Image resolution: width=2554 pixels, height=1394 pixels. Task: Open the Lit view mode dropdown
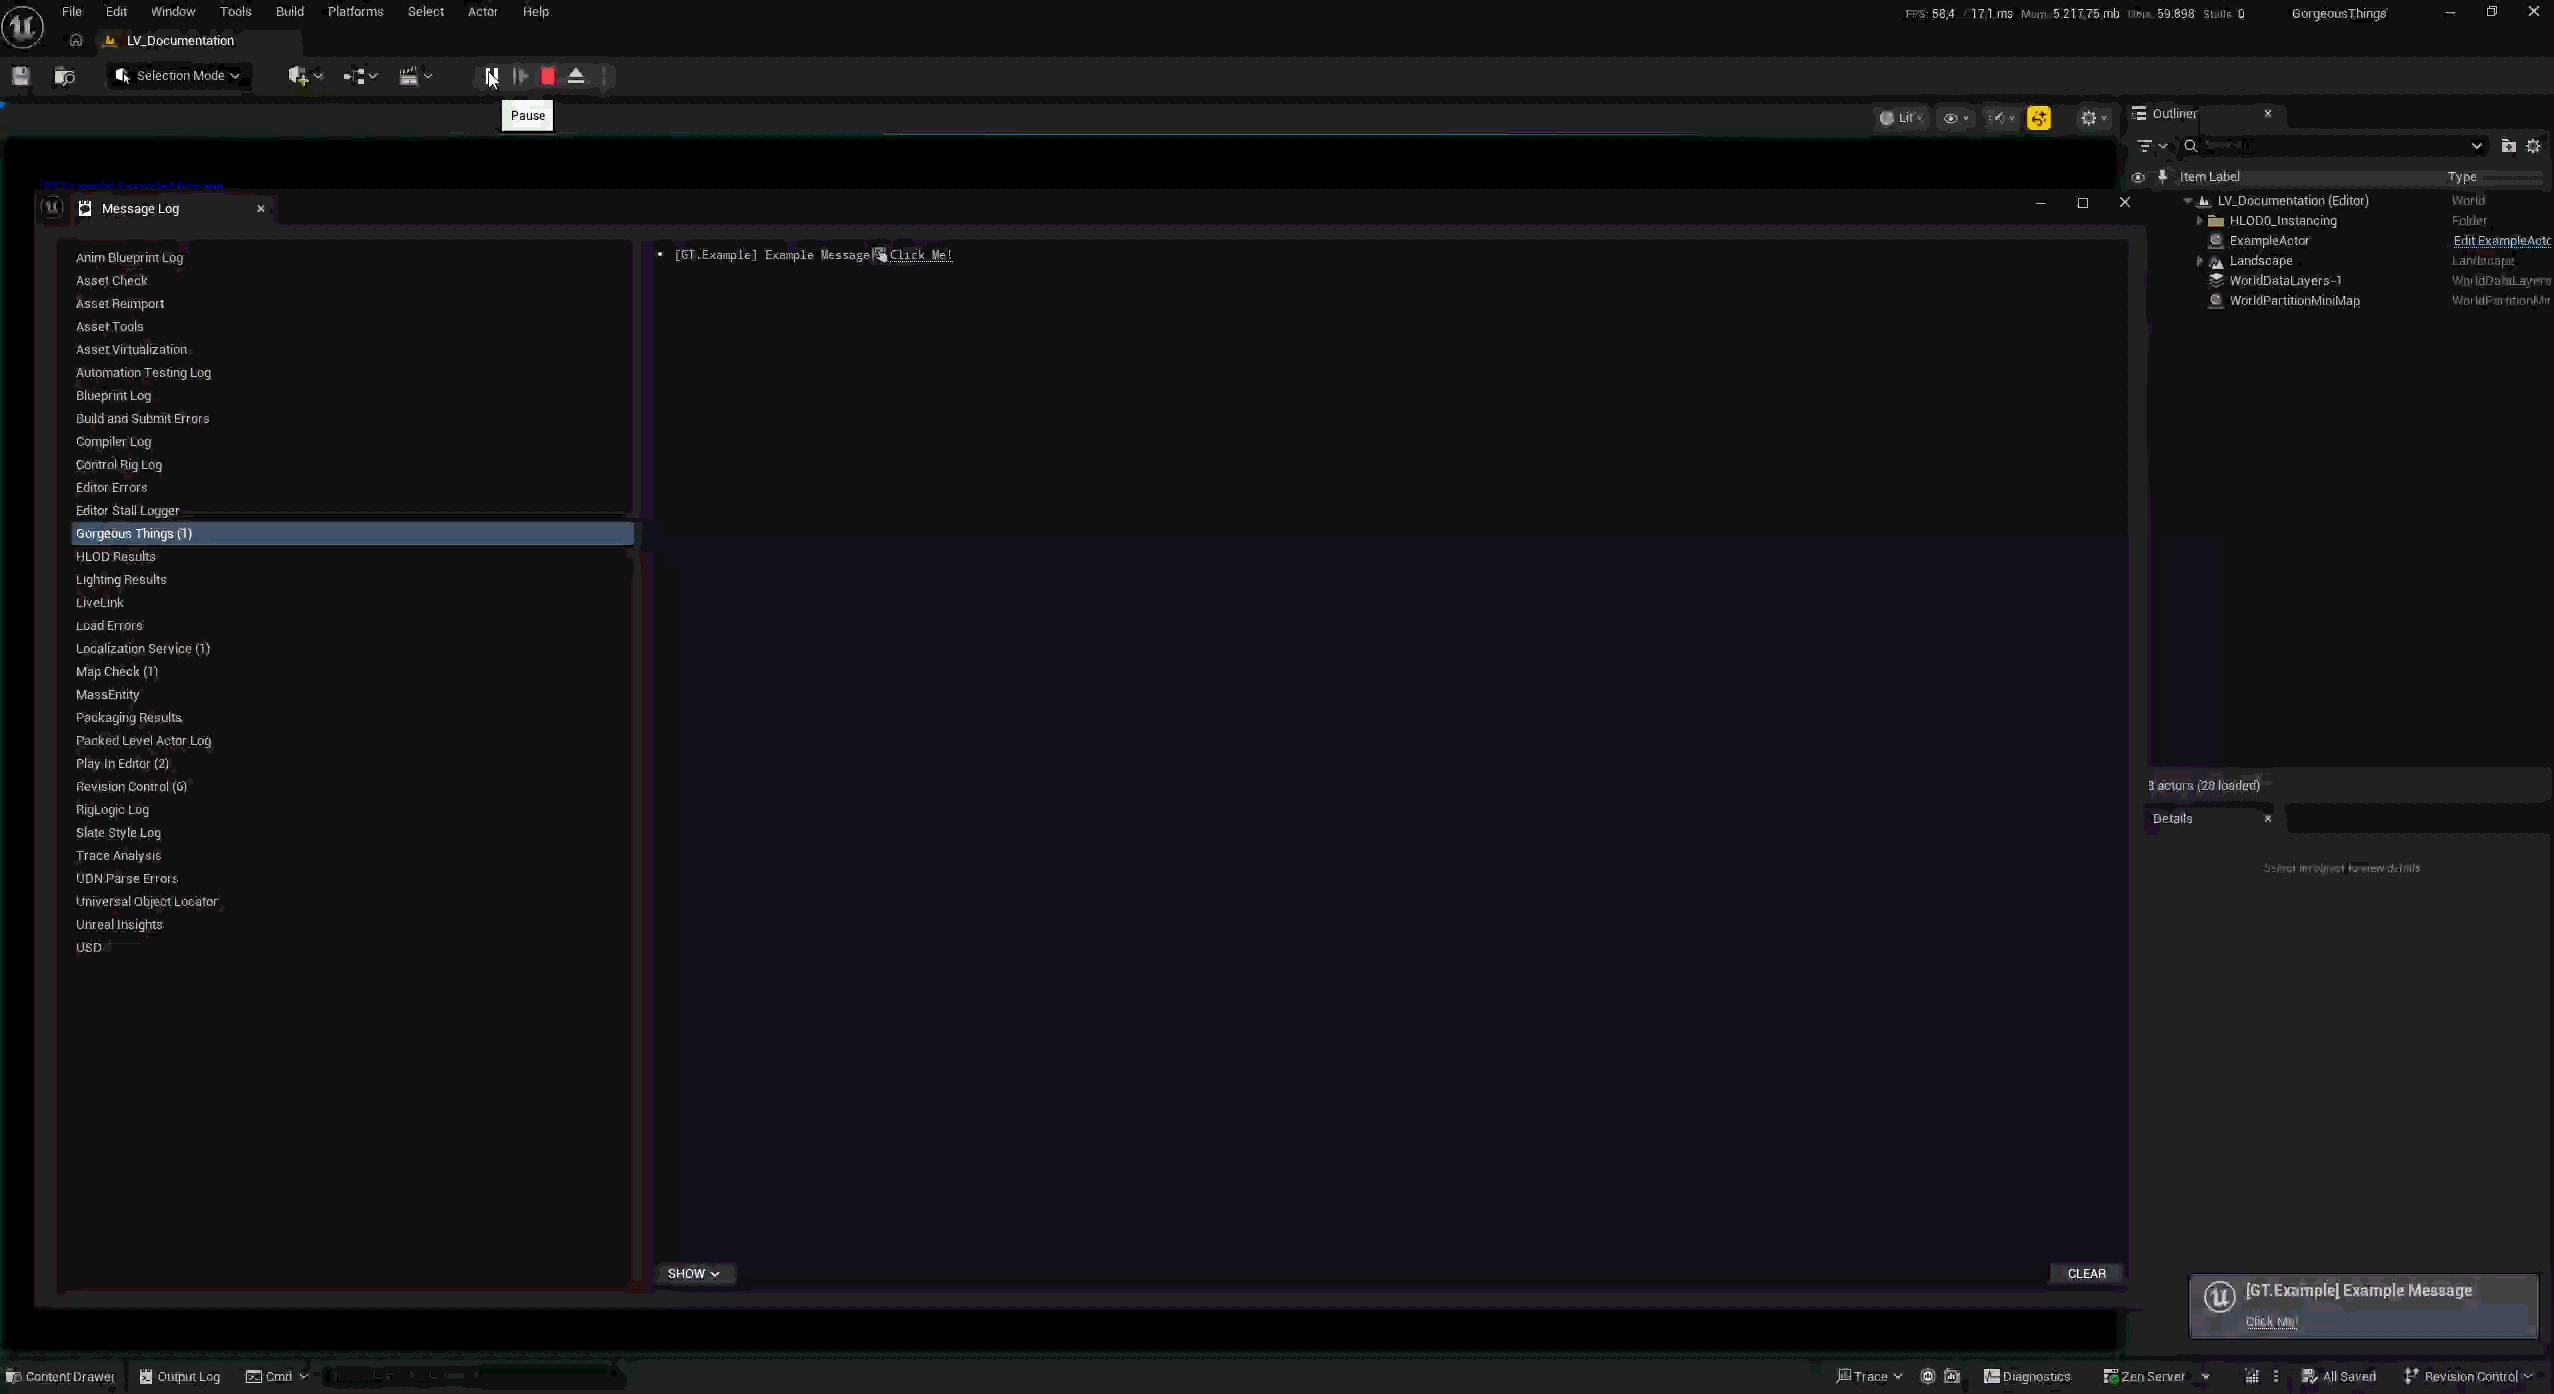1901,118
